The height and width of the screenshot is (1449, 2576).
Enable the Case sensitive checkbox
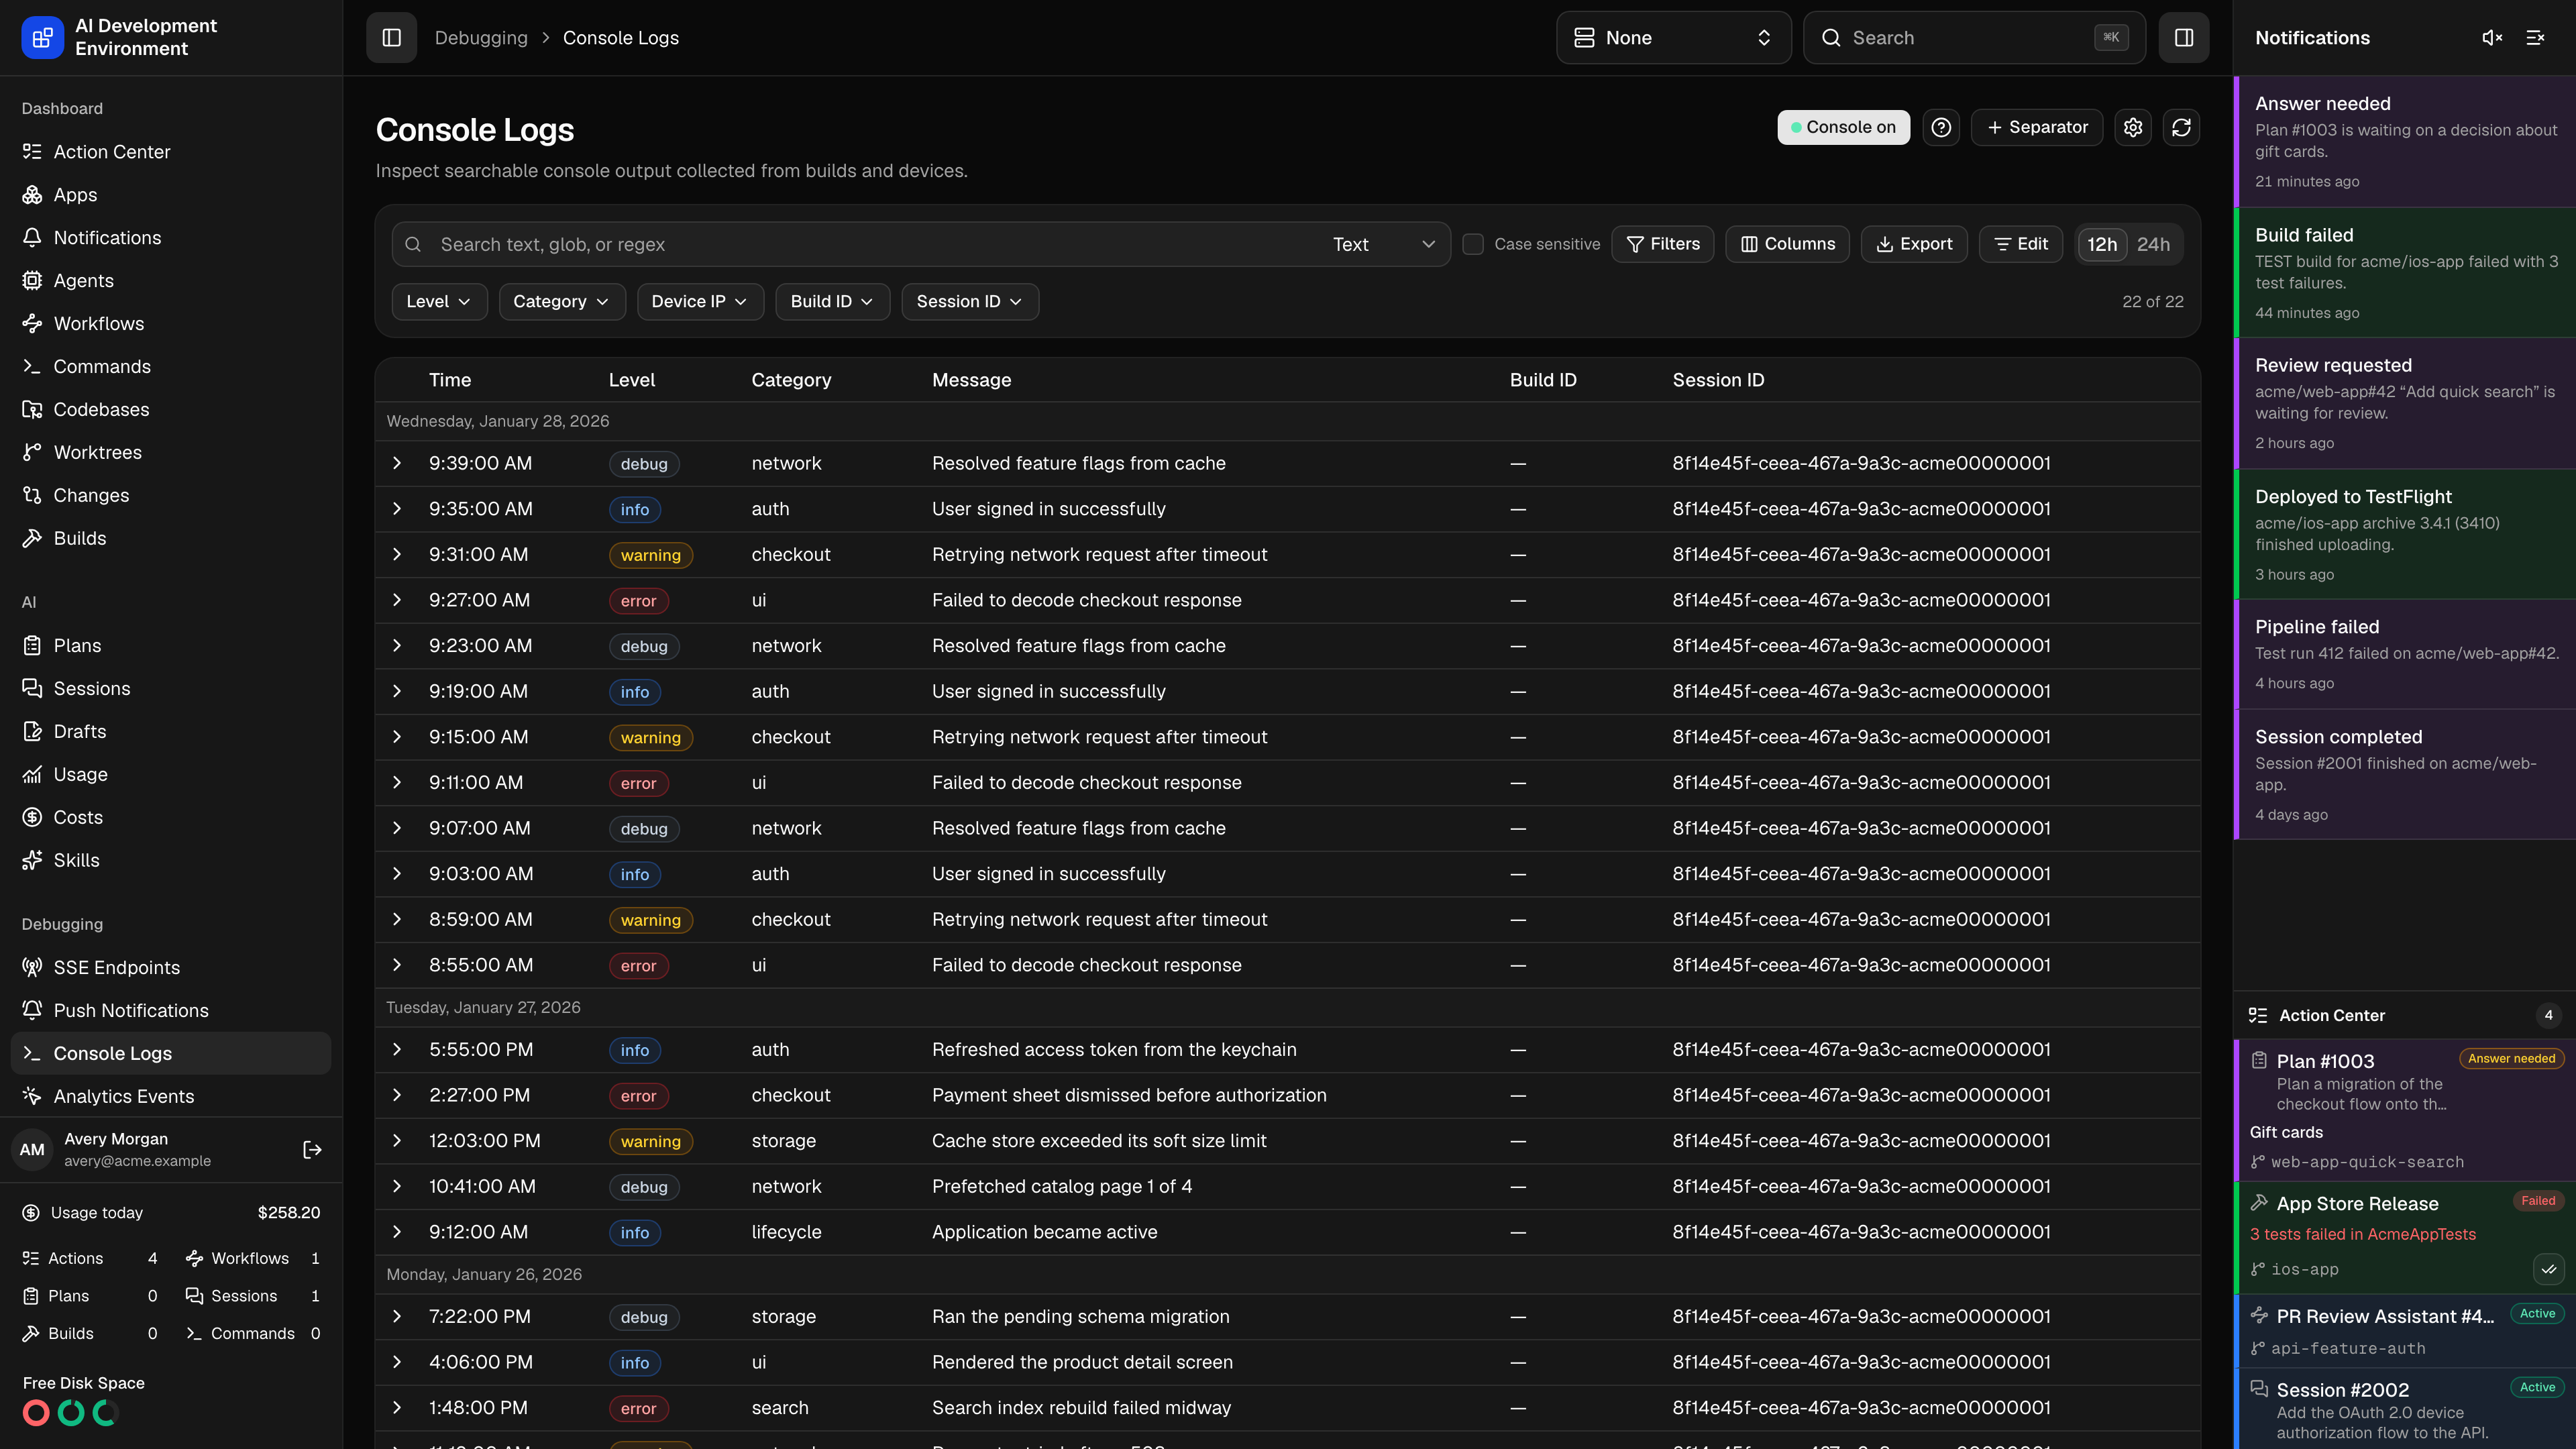click(1473, 244)
